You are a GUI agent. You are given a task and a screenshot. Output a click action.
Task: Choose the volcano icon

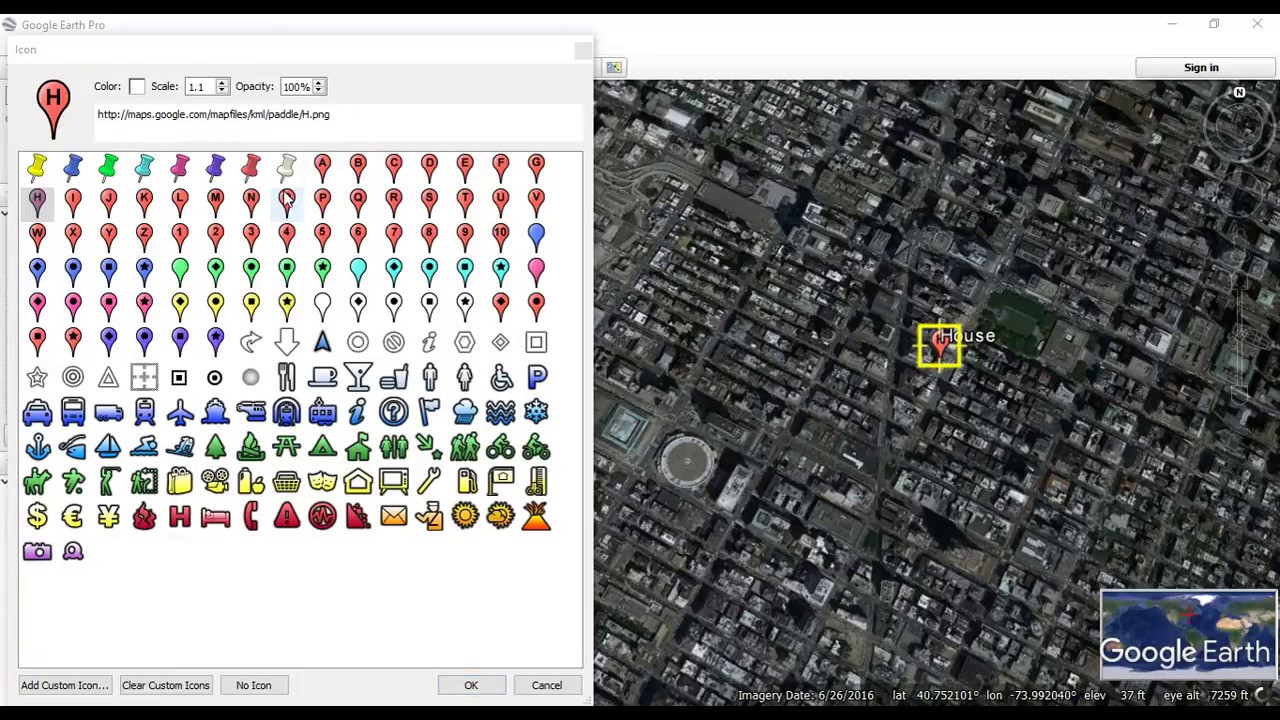click(x=536, y=517)
